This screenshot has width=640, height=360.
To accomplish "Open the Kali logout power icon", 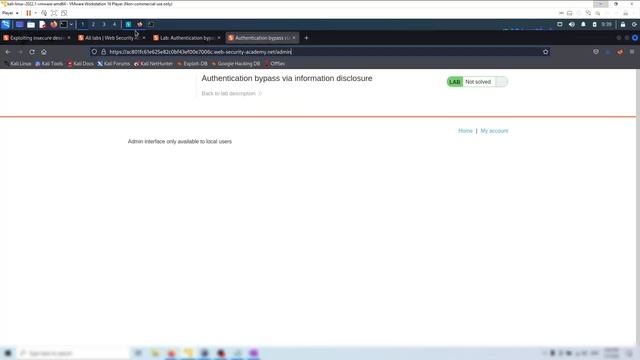I will (x=634, y=24).
